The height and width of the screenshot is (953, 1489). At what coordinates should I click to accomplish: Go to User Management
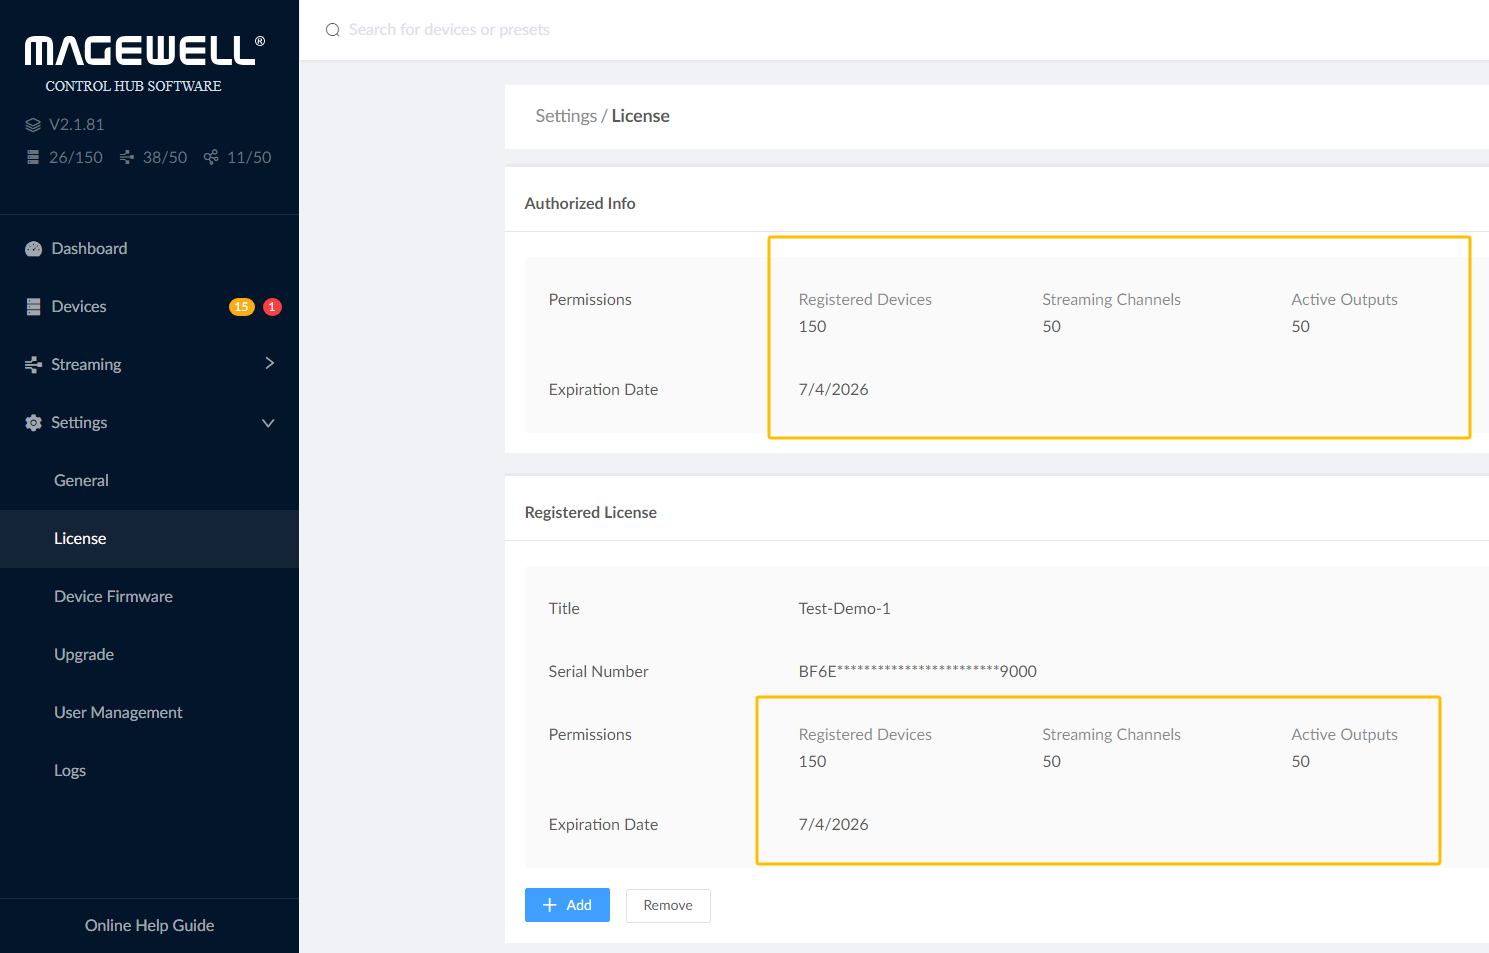tap(118, 713)
